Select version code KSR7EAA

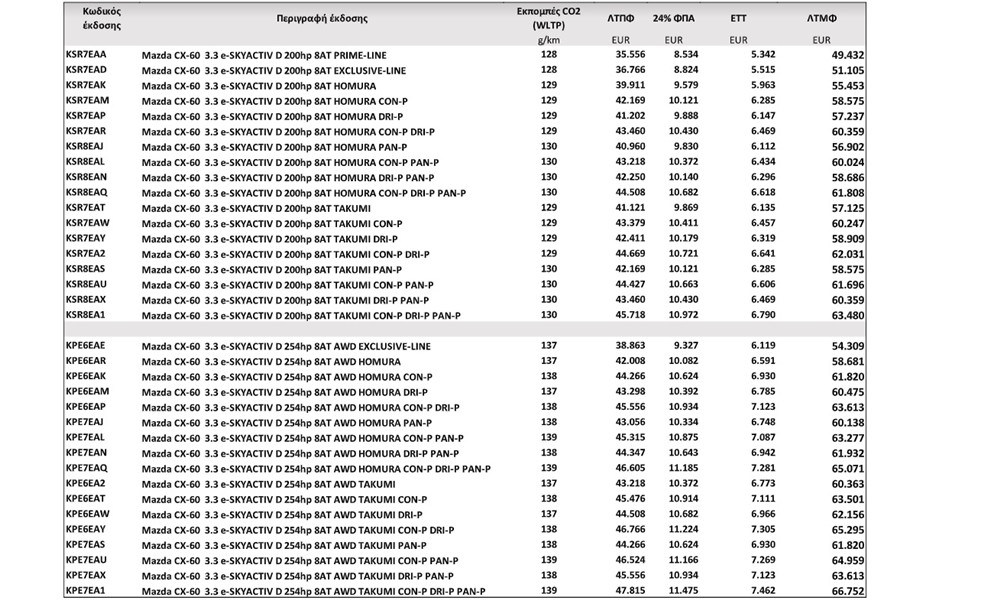[85, 55]
